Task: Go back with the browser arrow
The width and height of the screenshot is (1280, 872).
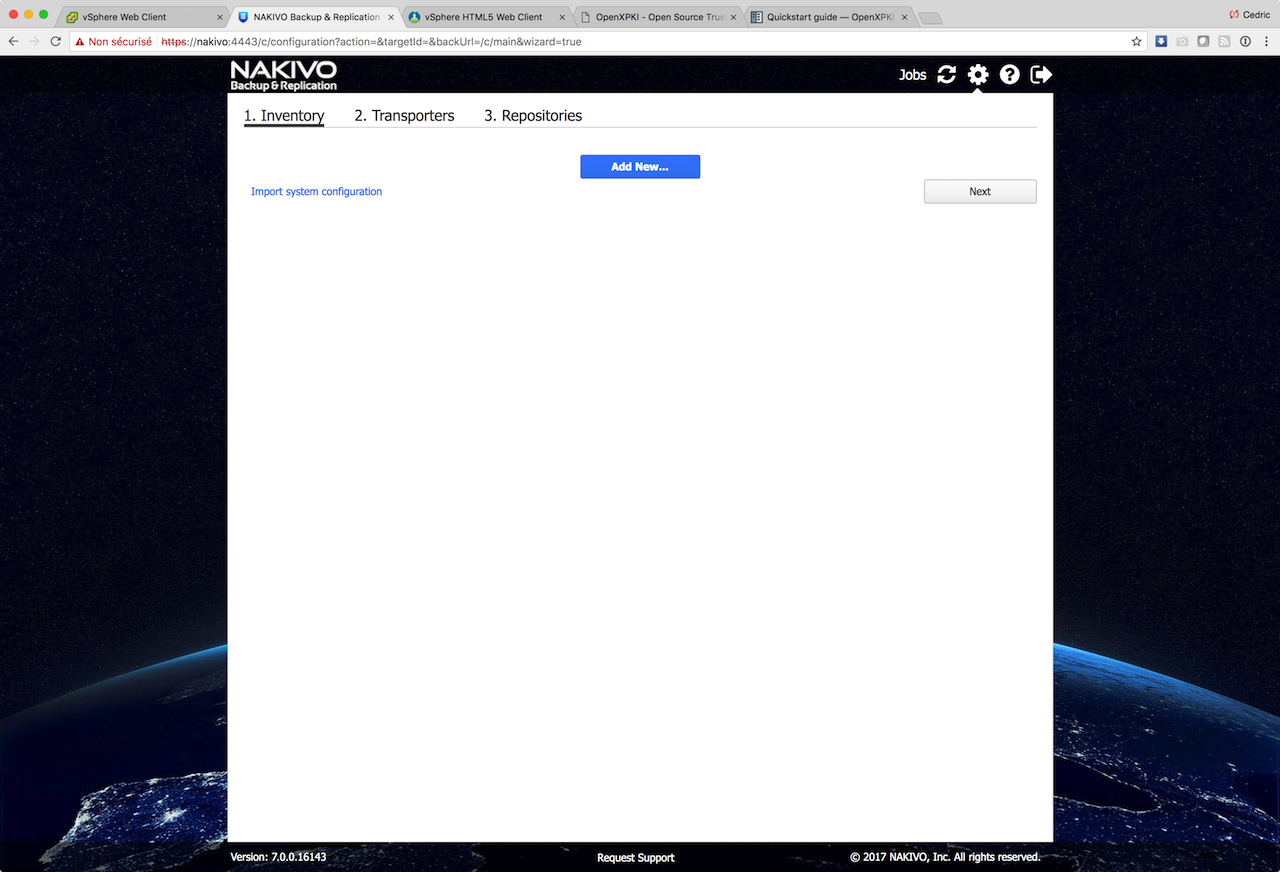Action: click(13, 42)
